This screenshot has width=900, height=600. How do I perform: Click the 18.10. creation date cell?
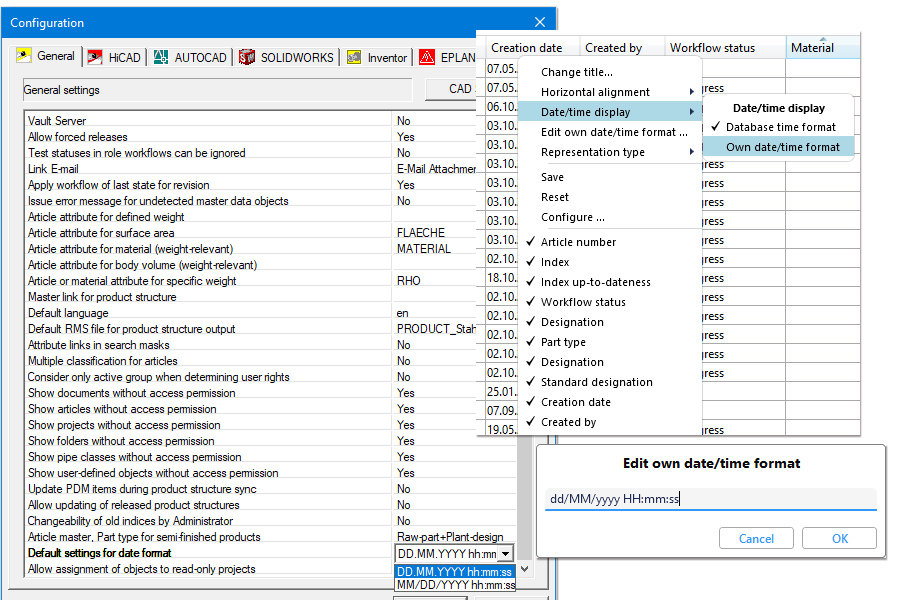click(x=502, y=278)
